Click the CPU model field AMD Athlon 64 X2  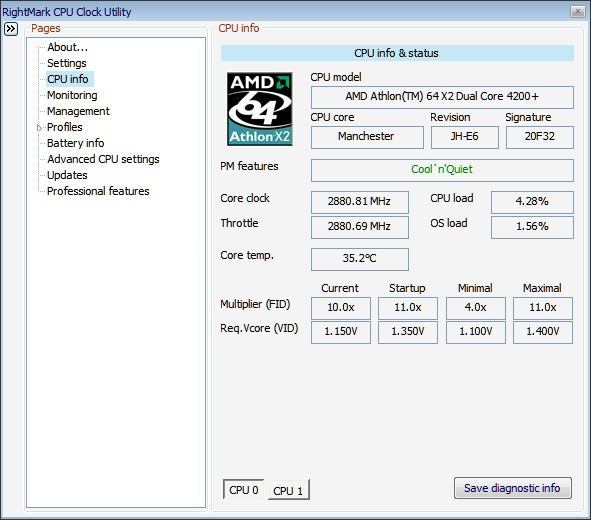coord(442,97)
